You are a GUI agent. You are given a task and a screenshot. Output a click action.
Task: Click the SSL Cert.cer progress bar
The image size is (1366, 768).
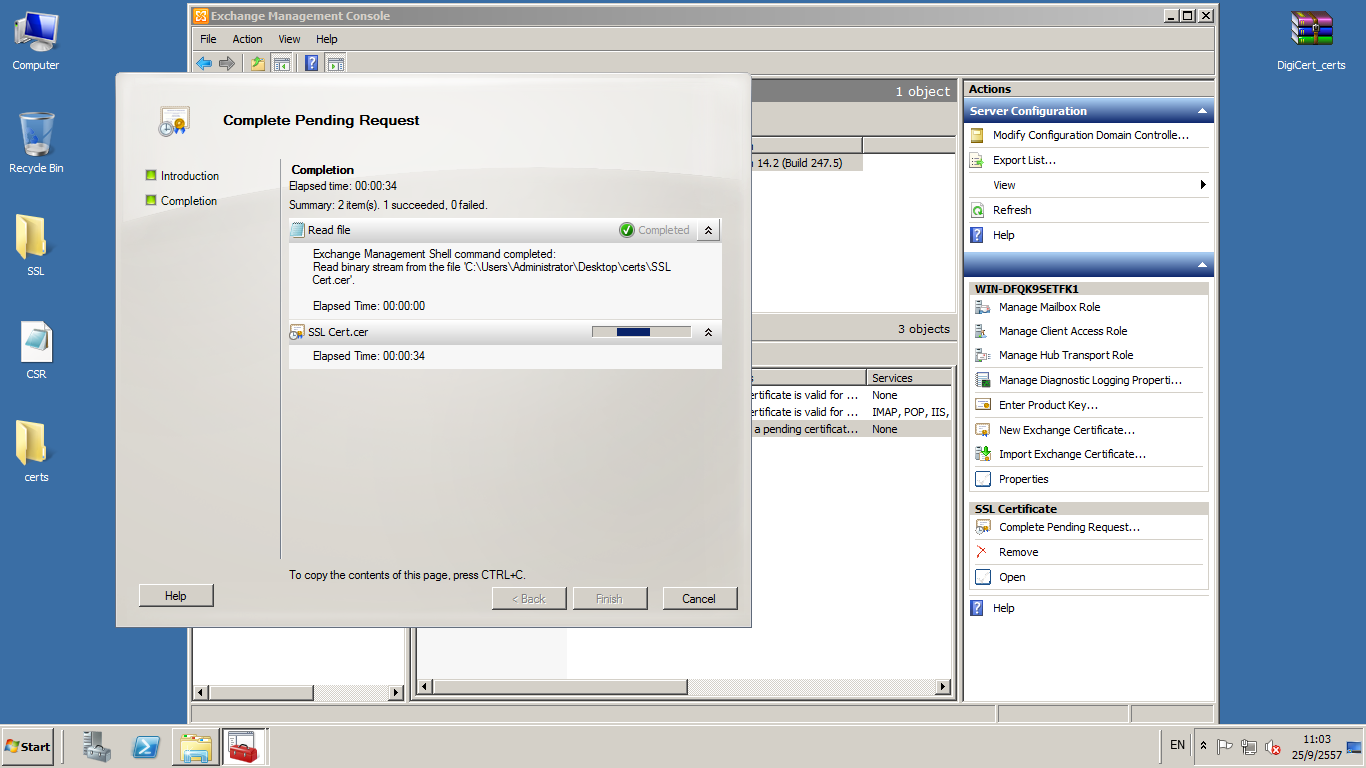[x=641, y=332]
